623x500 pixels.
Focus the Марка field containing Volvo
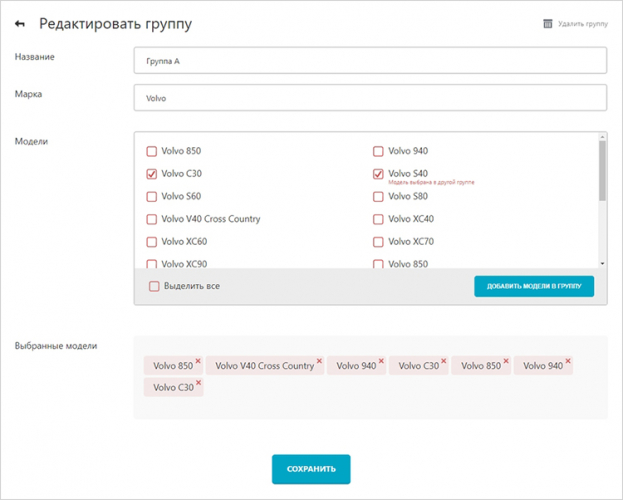(x=370, y=97)
